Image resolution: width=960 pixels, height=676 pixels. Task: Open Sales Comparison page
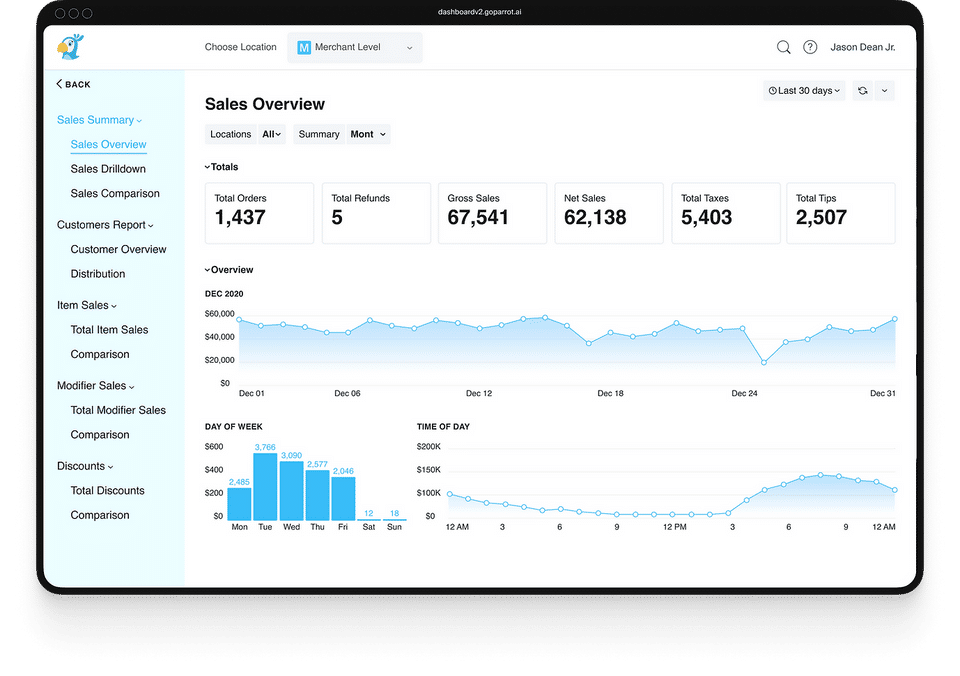114,193
